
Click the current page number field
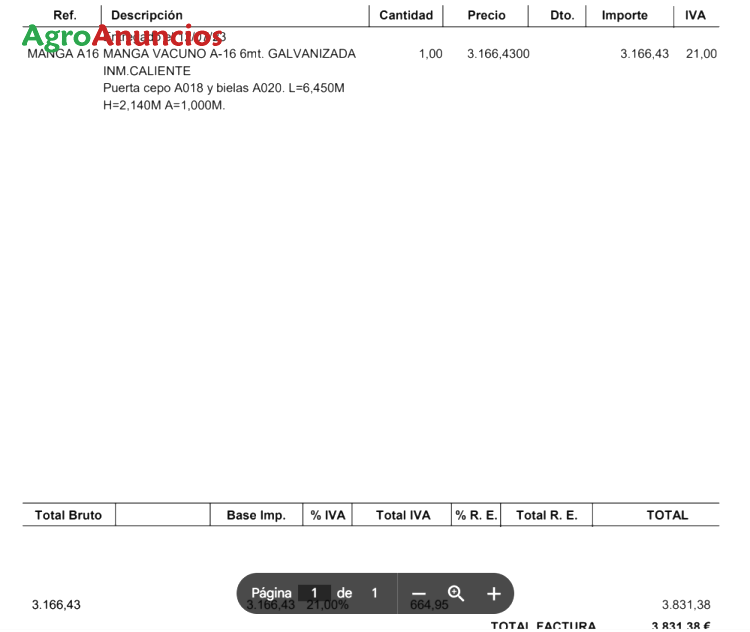[x=314, y=593]
